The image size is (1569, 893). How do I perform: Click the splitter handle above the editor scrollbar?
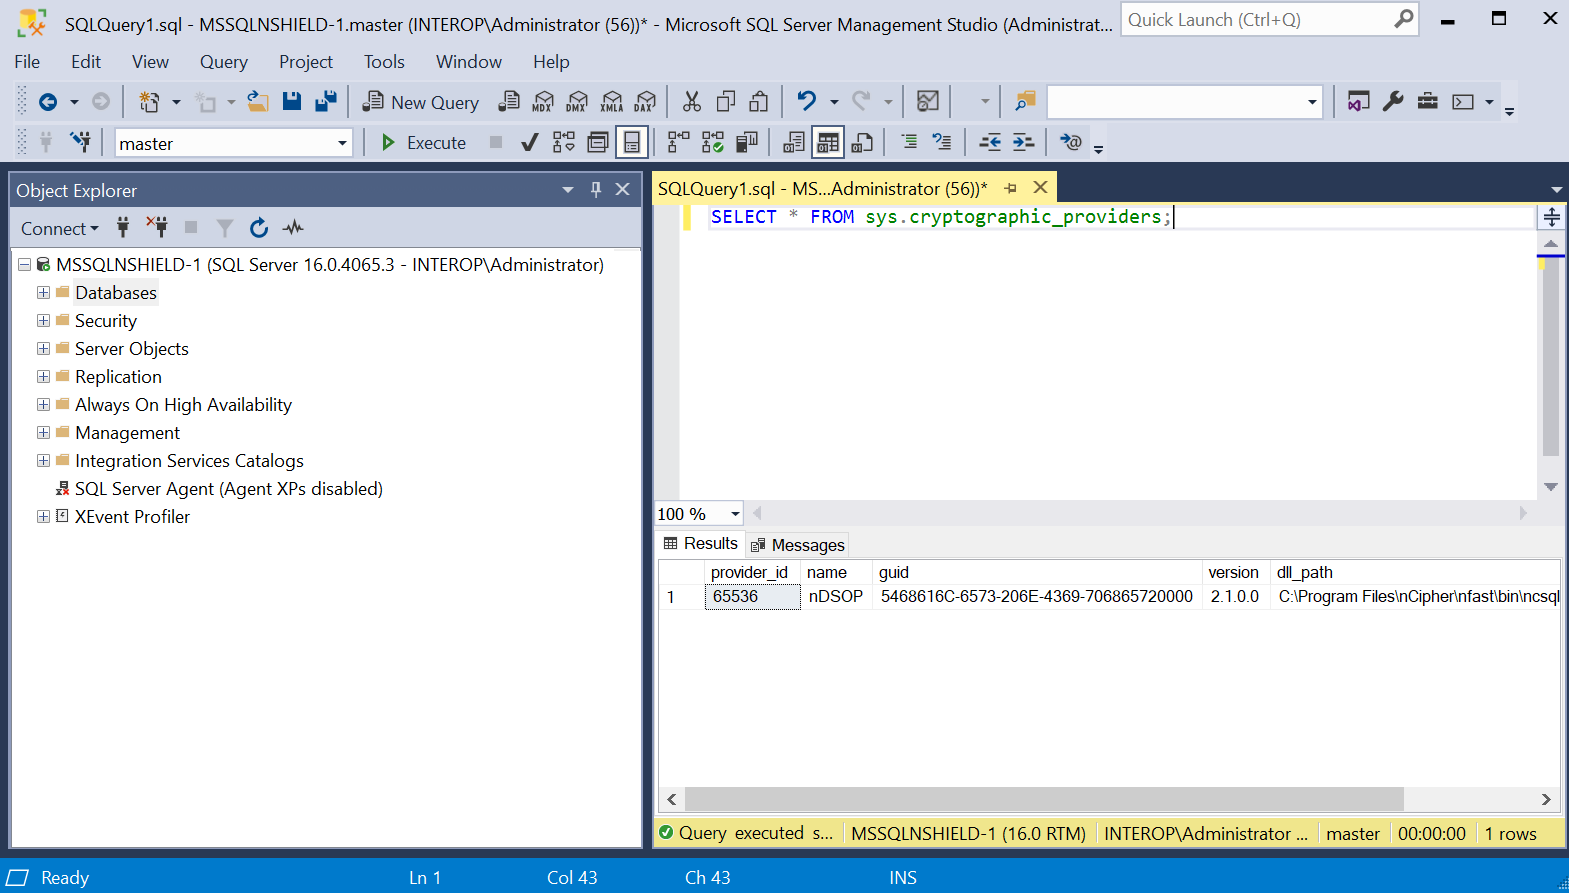[1551, 217]
